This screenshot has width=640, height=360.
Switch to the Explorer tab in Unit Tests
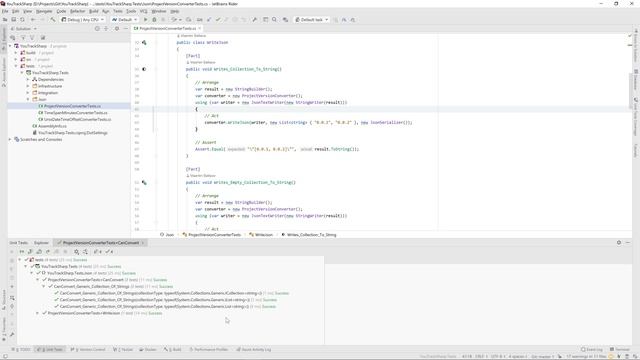click(x=41, y=243)
